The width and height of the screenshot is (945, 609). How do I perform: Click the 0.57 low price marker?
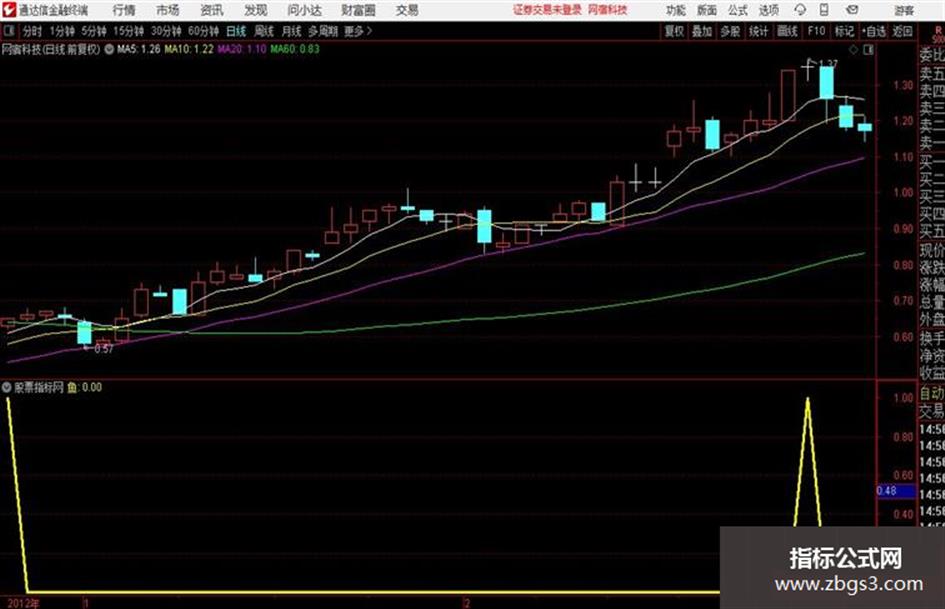pyautogui.click(x=104, y=349)
